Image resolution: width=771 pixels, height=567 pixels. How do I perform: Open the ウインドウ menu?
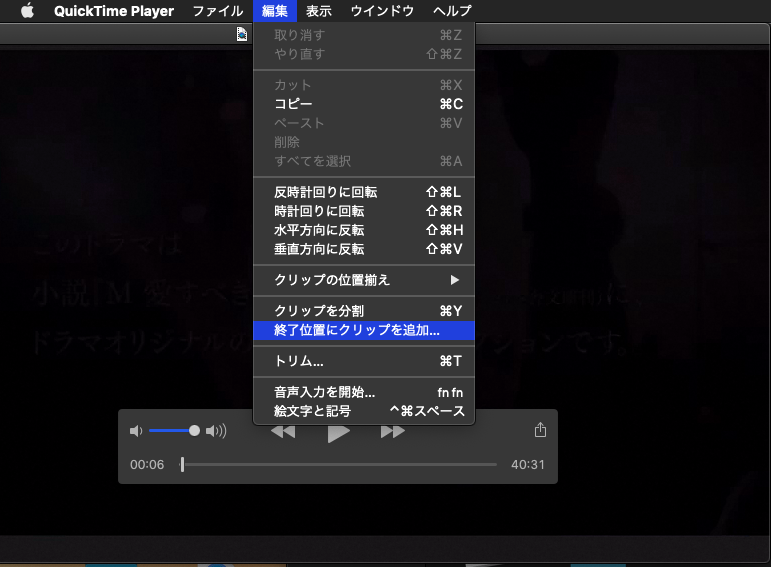382,11
